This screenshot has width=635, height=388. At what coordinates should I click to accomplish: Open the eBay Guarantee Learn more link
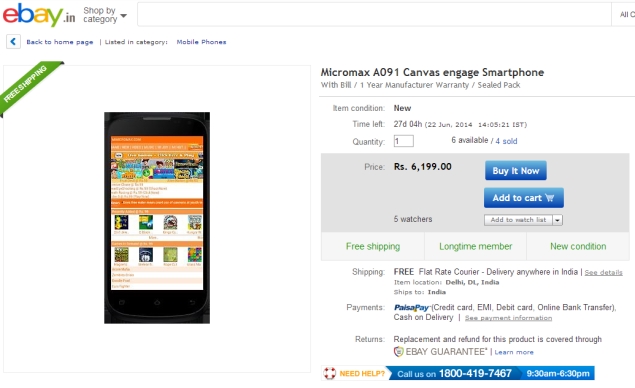click(514, 352)
